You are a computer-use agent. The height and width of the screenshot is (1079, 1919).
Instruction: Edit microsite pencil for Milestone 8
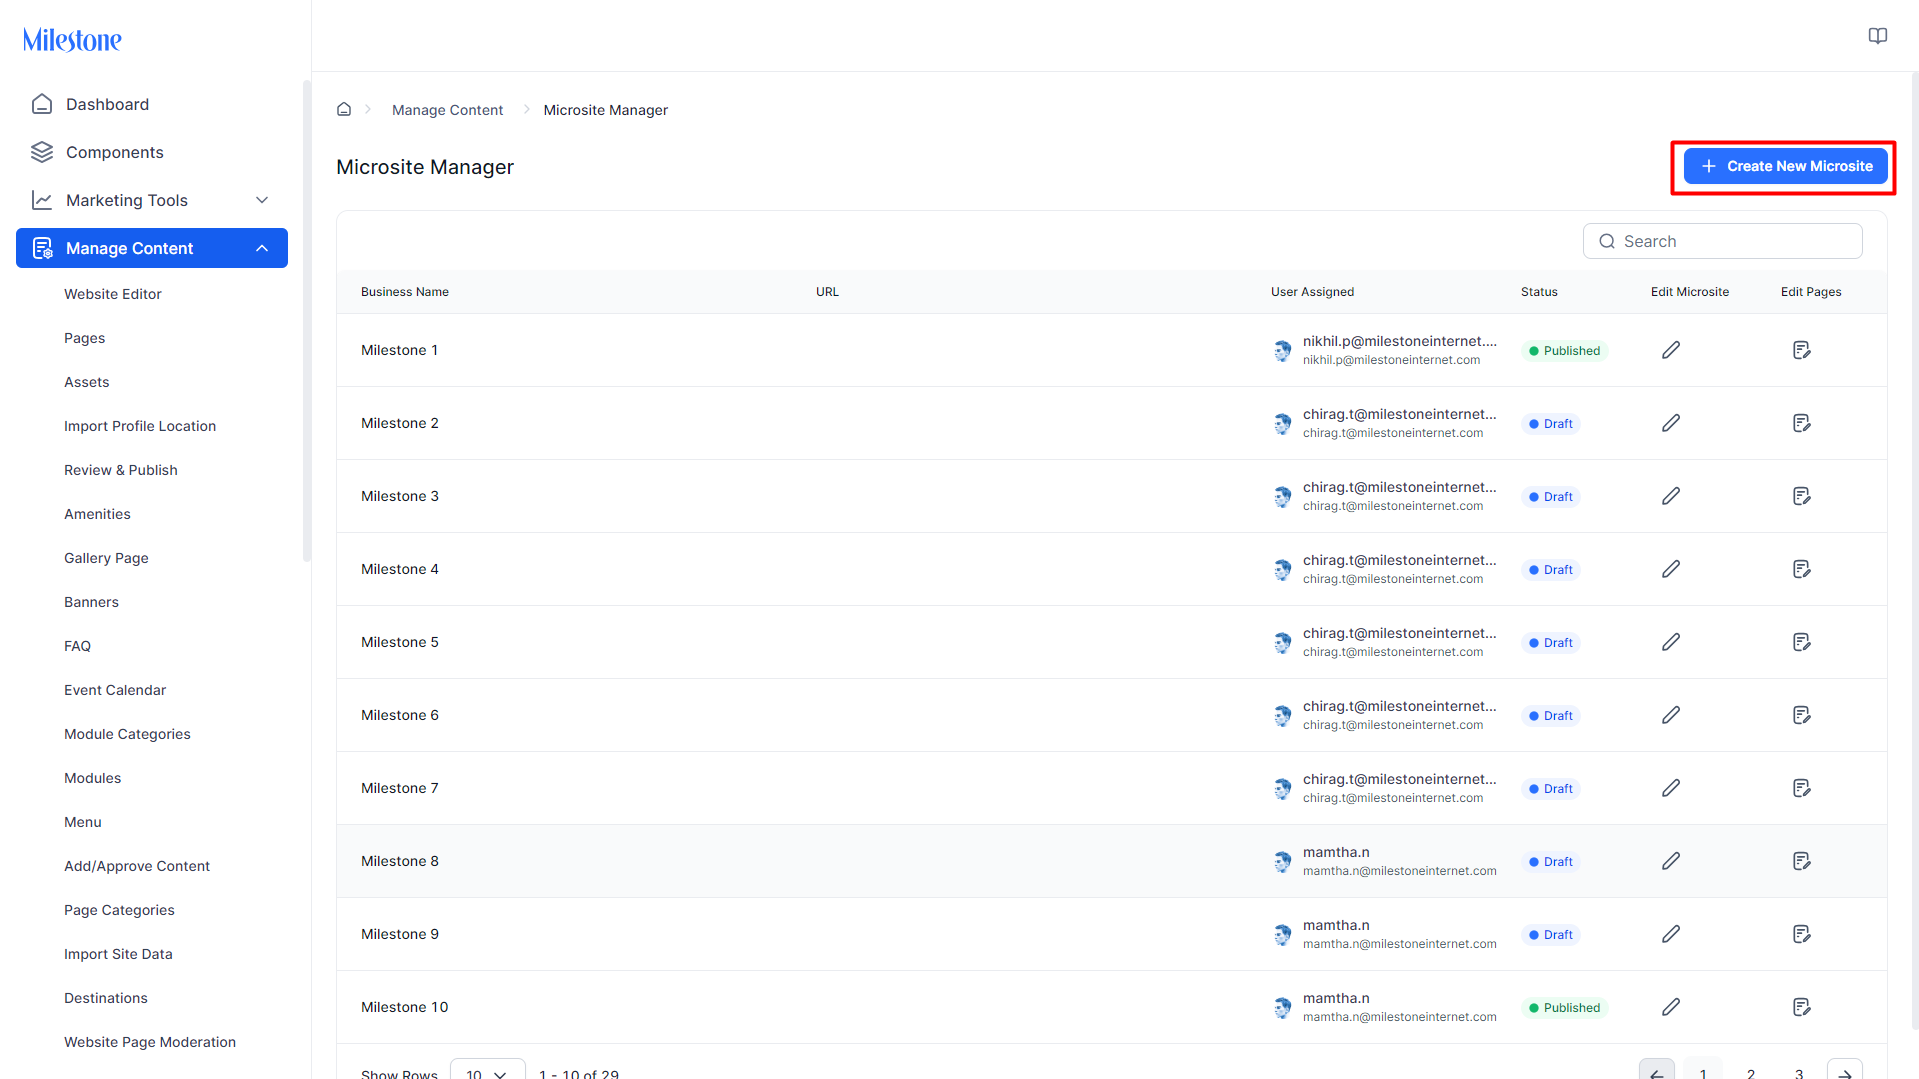1671,861
